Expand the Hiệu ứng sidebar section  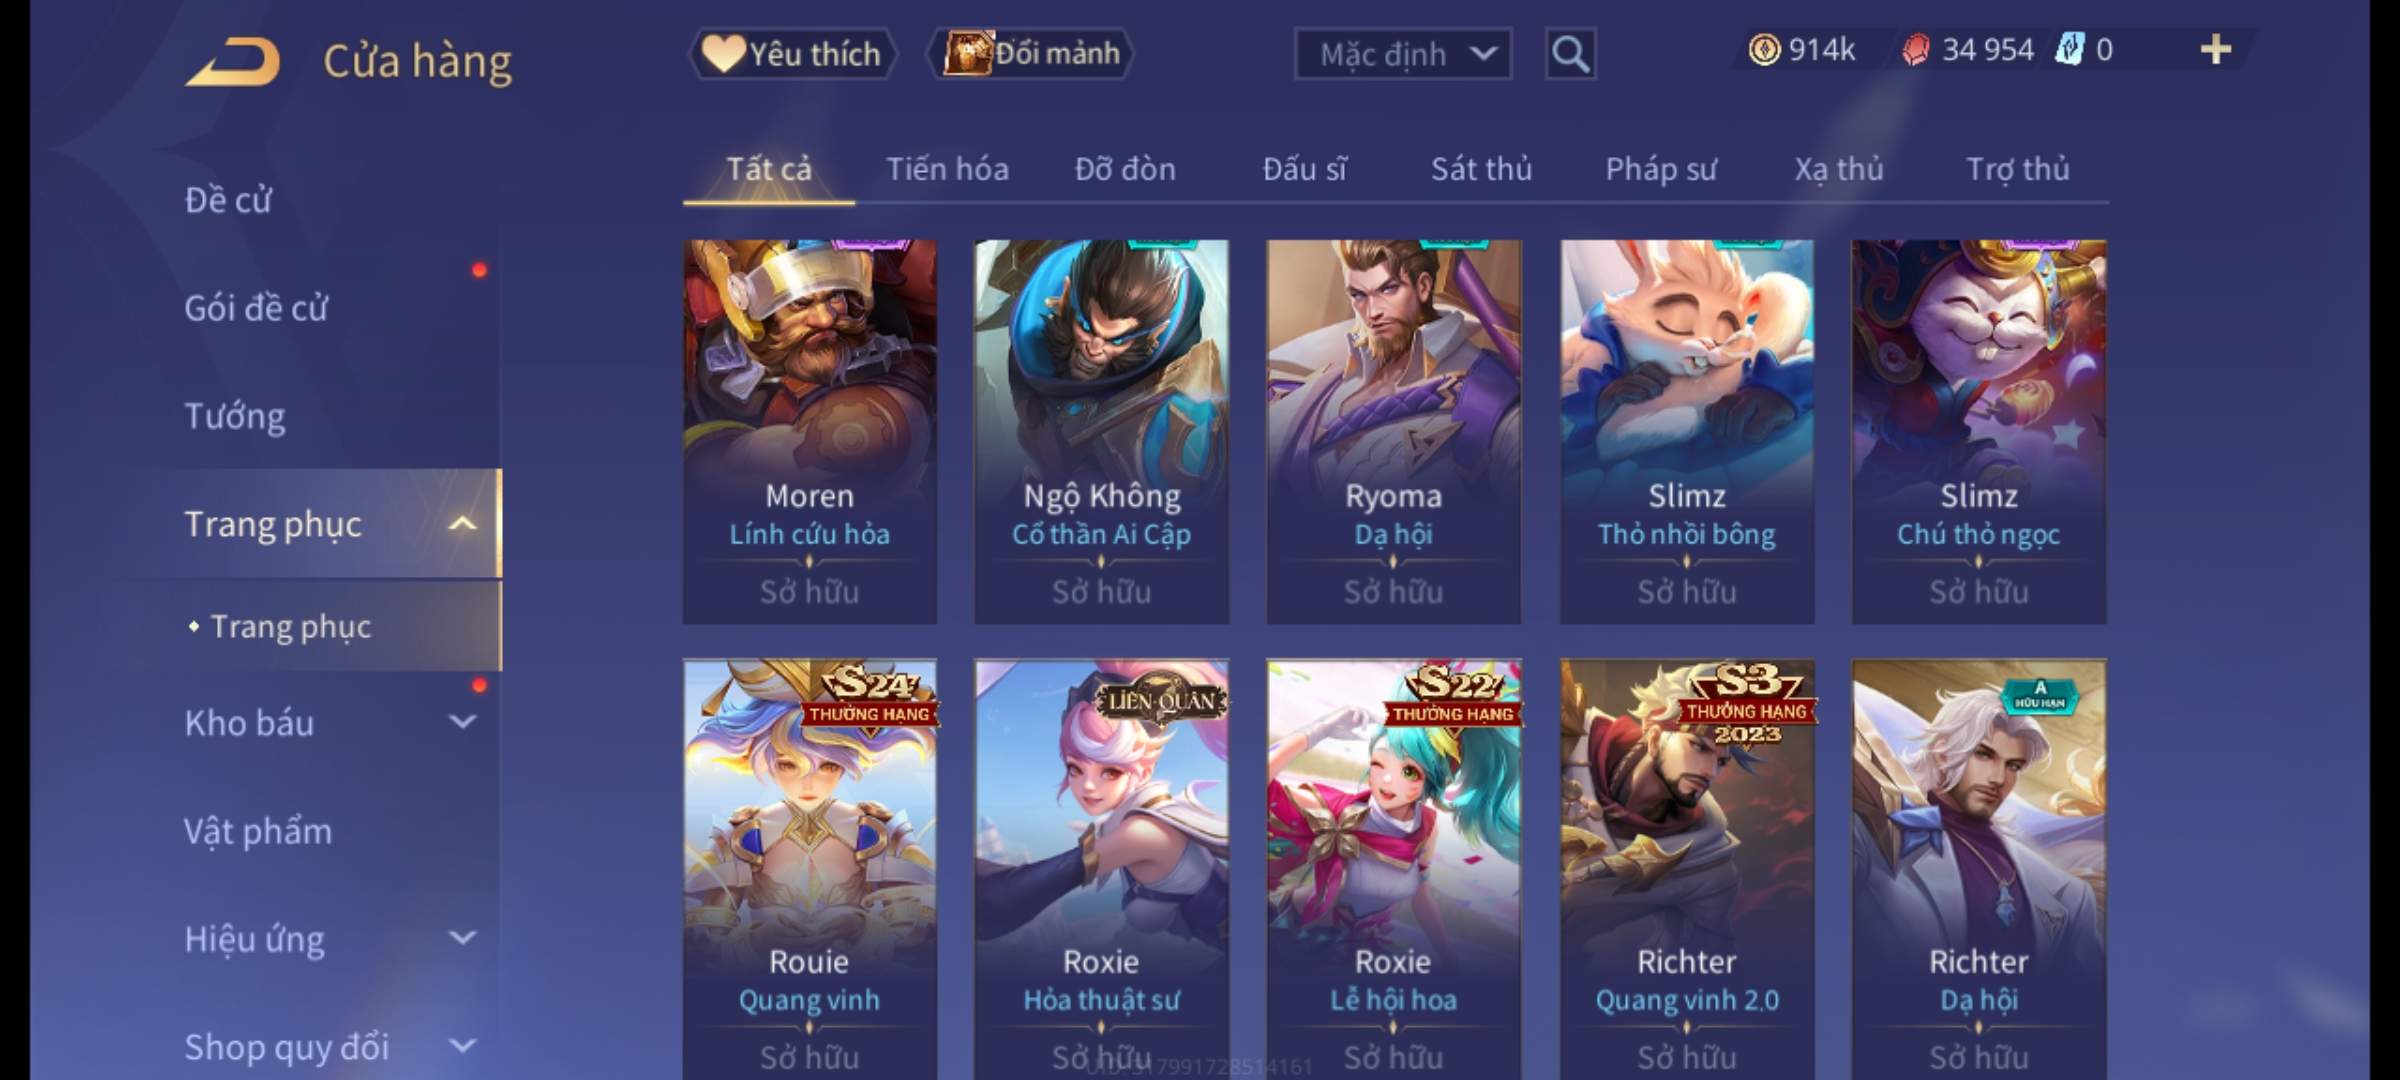(463, 938)
